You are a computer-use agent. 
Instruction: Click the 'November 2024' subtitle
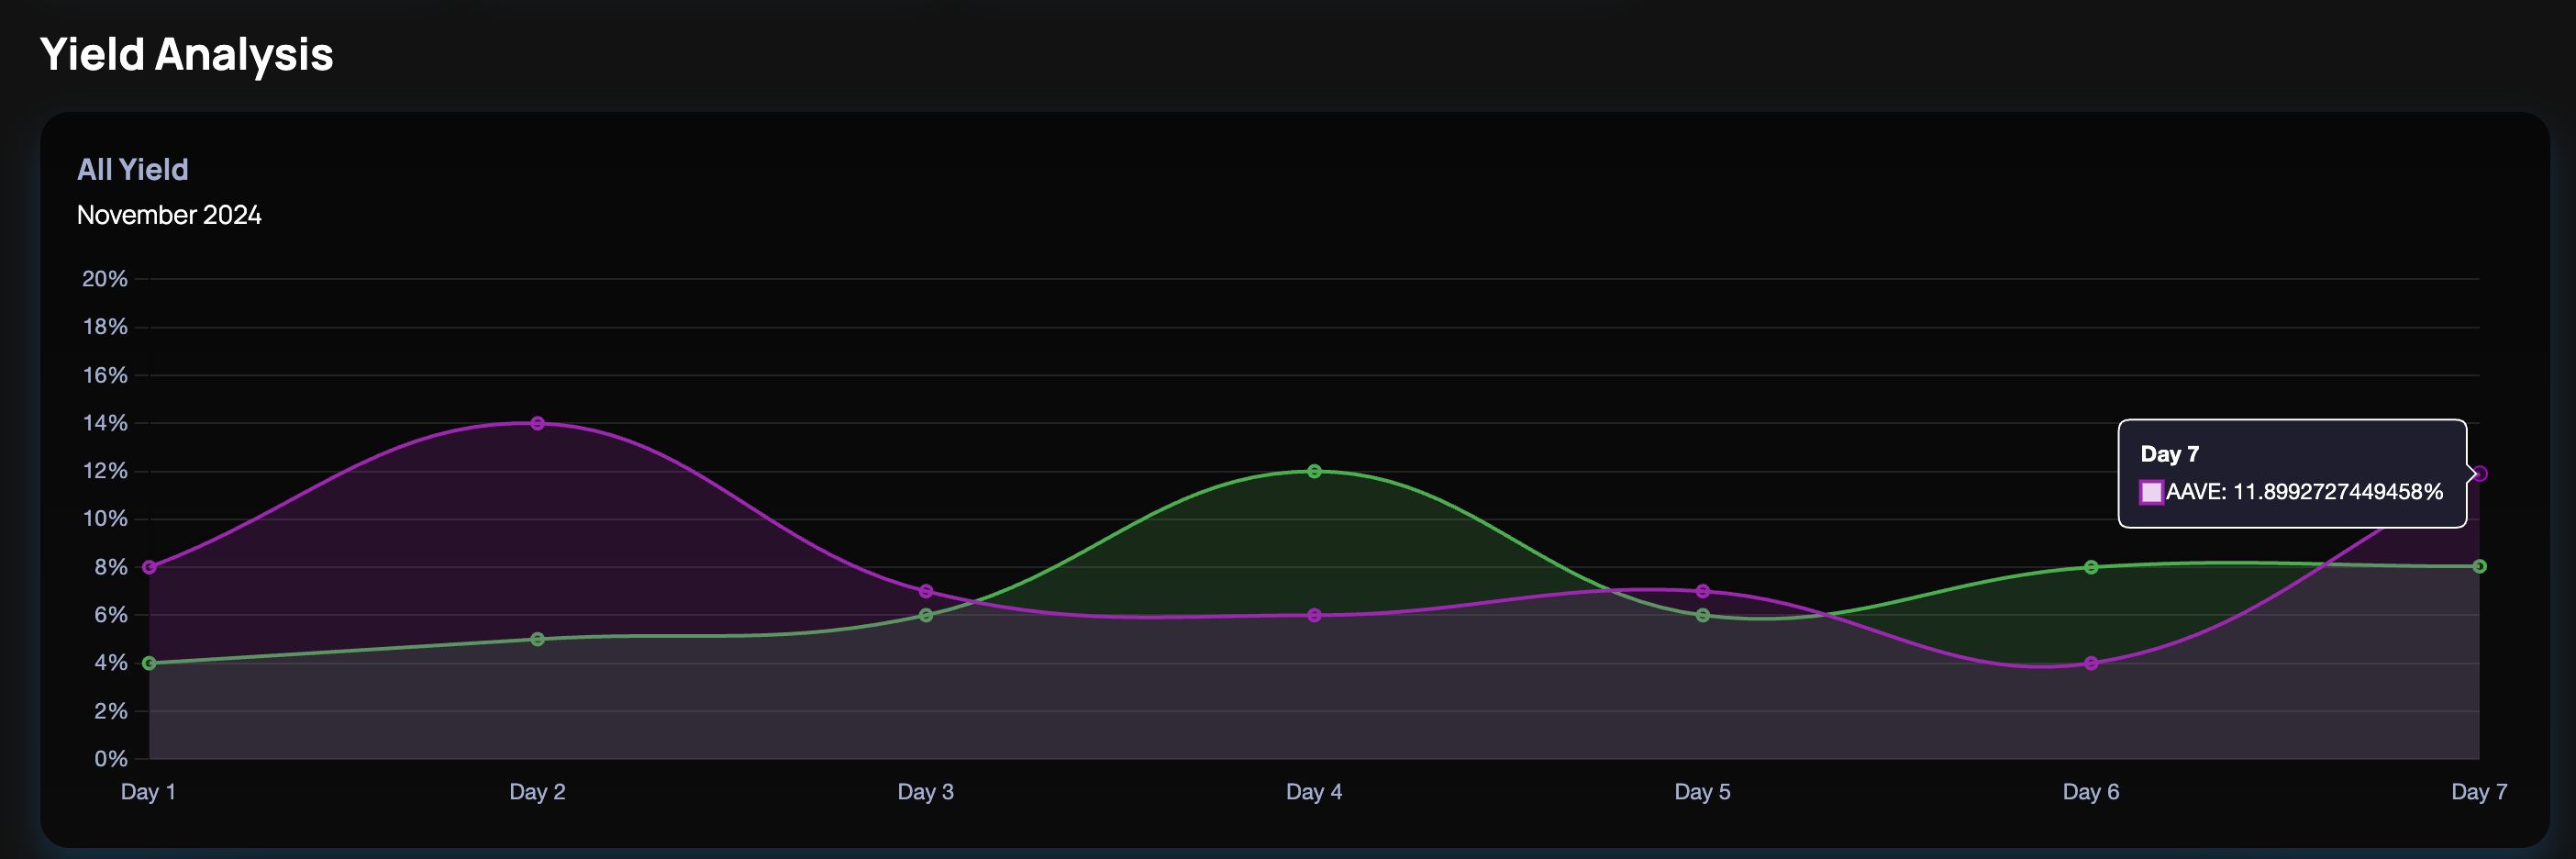[169, 215]
